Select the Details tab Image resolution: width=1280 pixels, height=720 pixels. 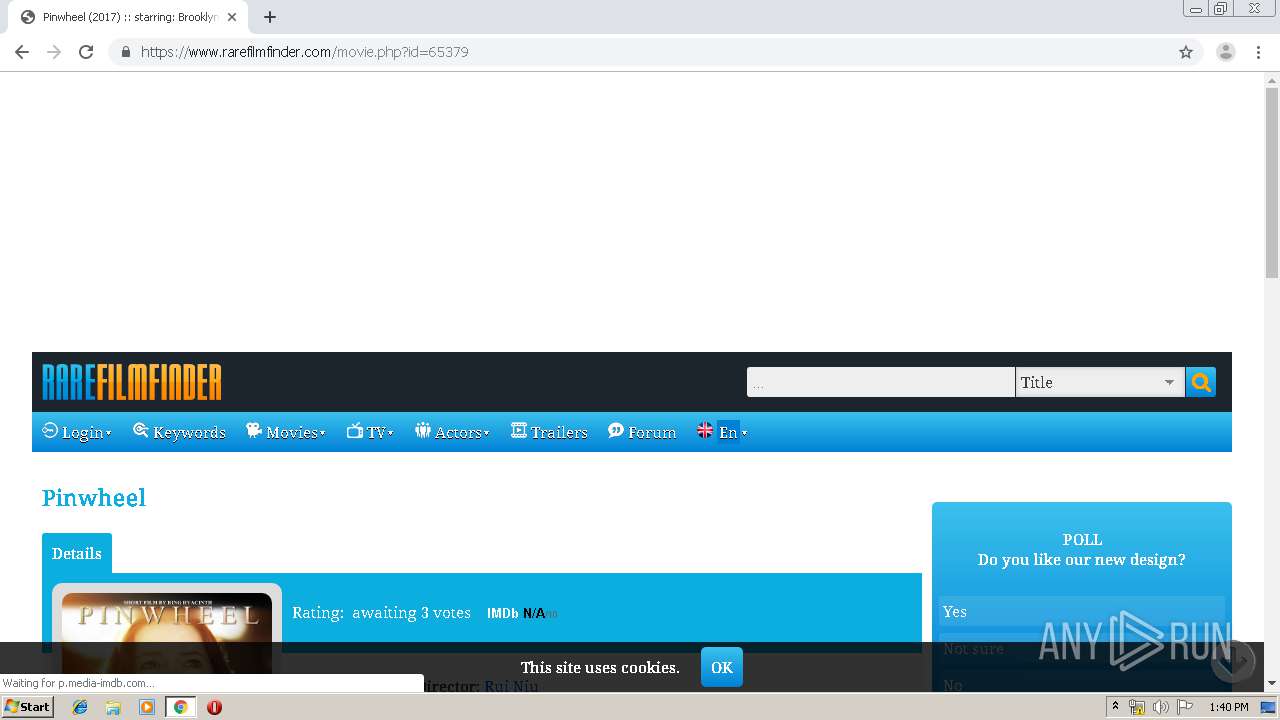coord(77,553)
